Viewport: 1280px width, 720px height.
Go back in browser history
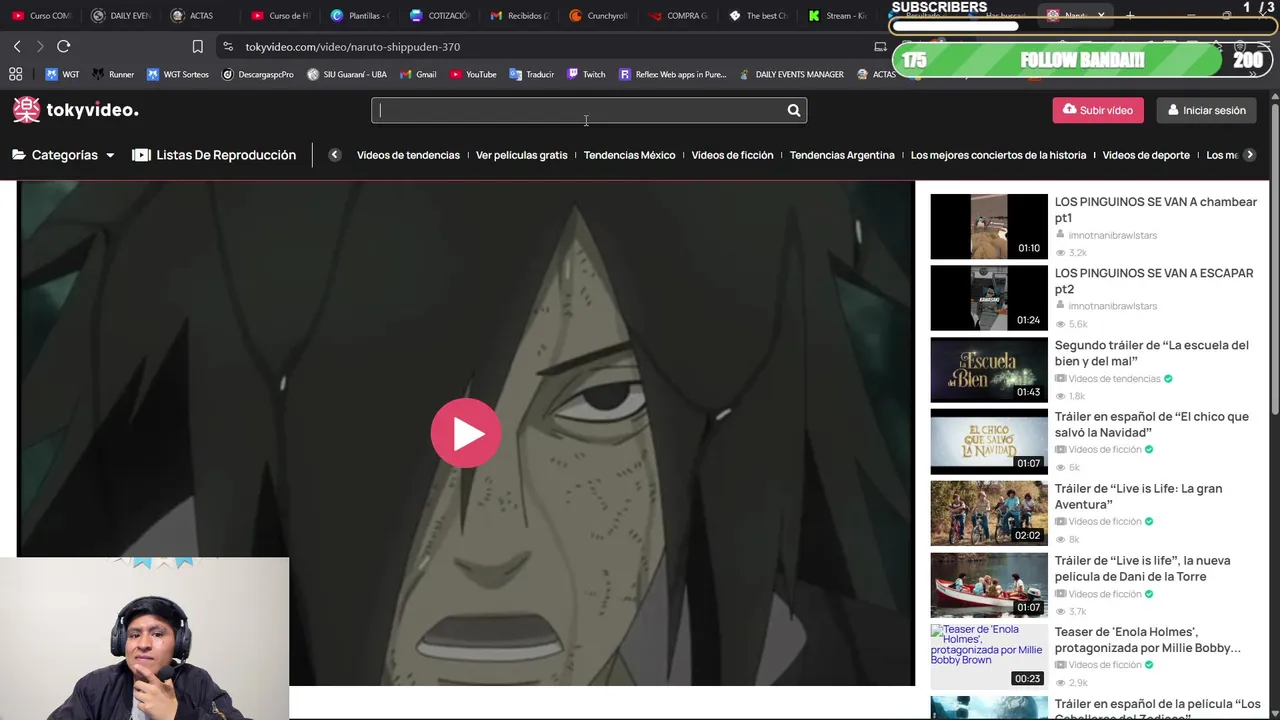(17, 46)
